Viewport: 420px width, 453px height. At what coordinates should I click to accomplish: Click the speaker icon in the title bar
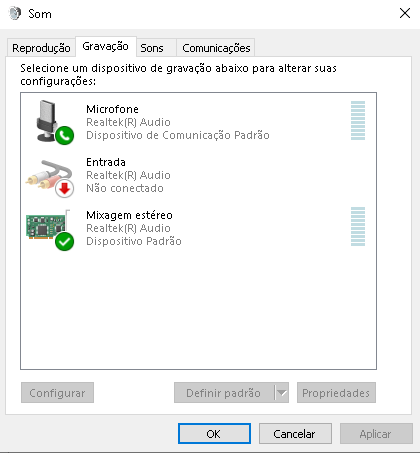[15, 14]
